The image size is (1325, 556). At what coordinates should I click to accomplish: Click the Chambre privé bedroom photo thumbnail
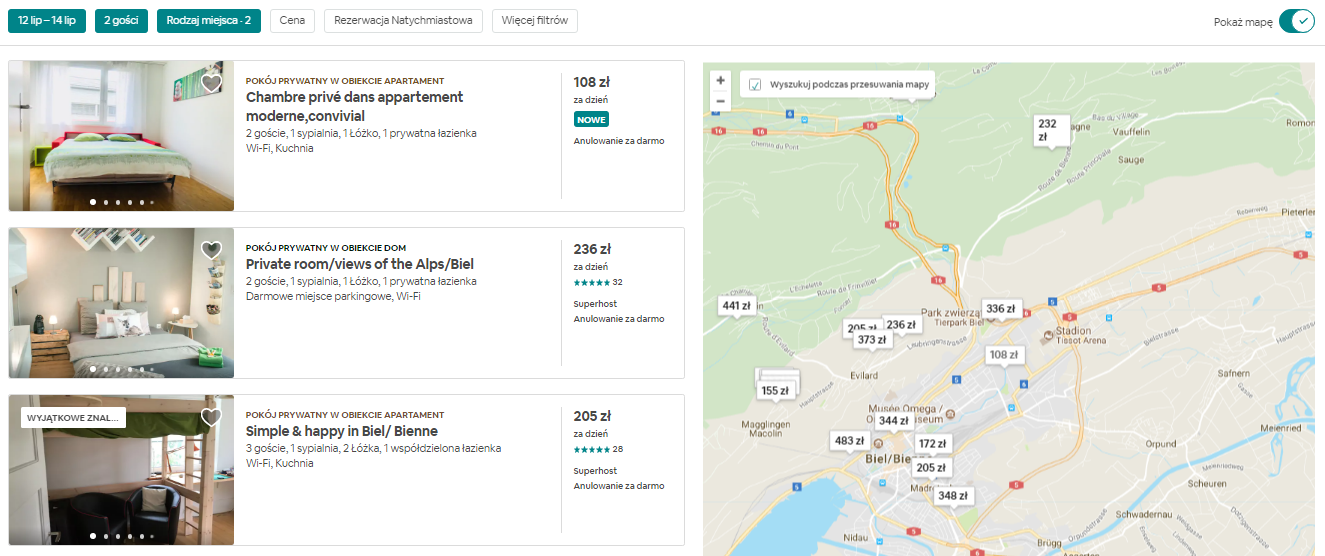pyautogui.click(x=121, y=136)
